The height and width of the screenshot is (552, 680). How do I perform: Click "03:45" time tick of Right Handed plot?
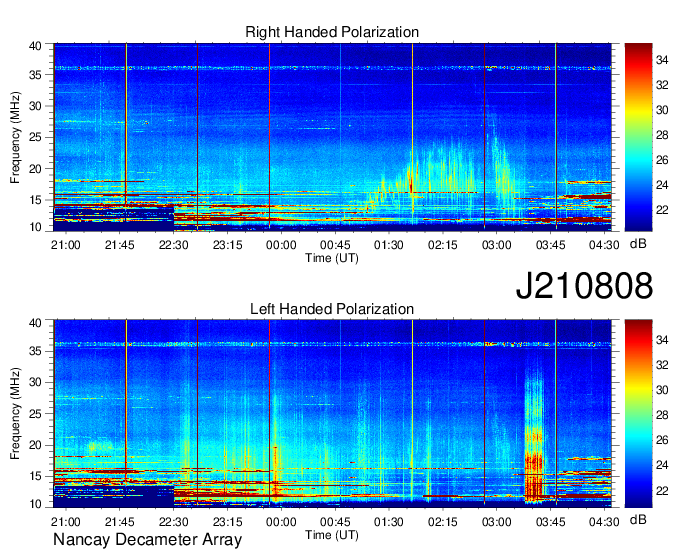tap(550, 245)
